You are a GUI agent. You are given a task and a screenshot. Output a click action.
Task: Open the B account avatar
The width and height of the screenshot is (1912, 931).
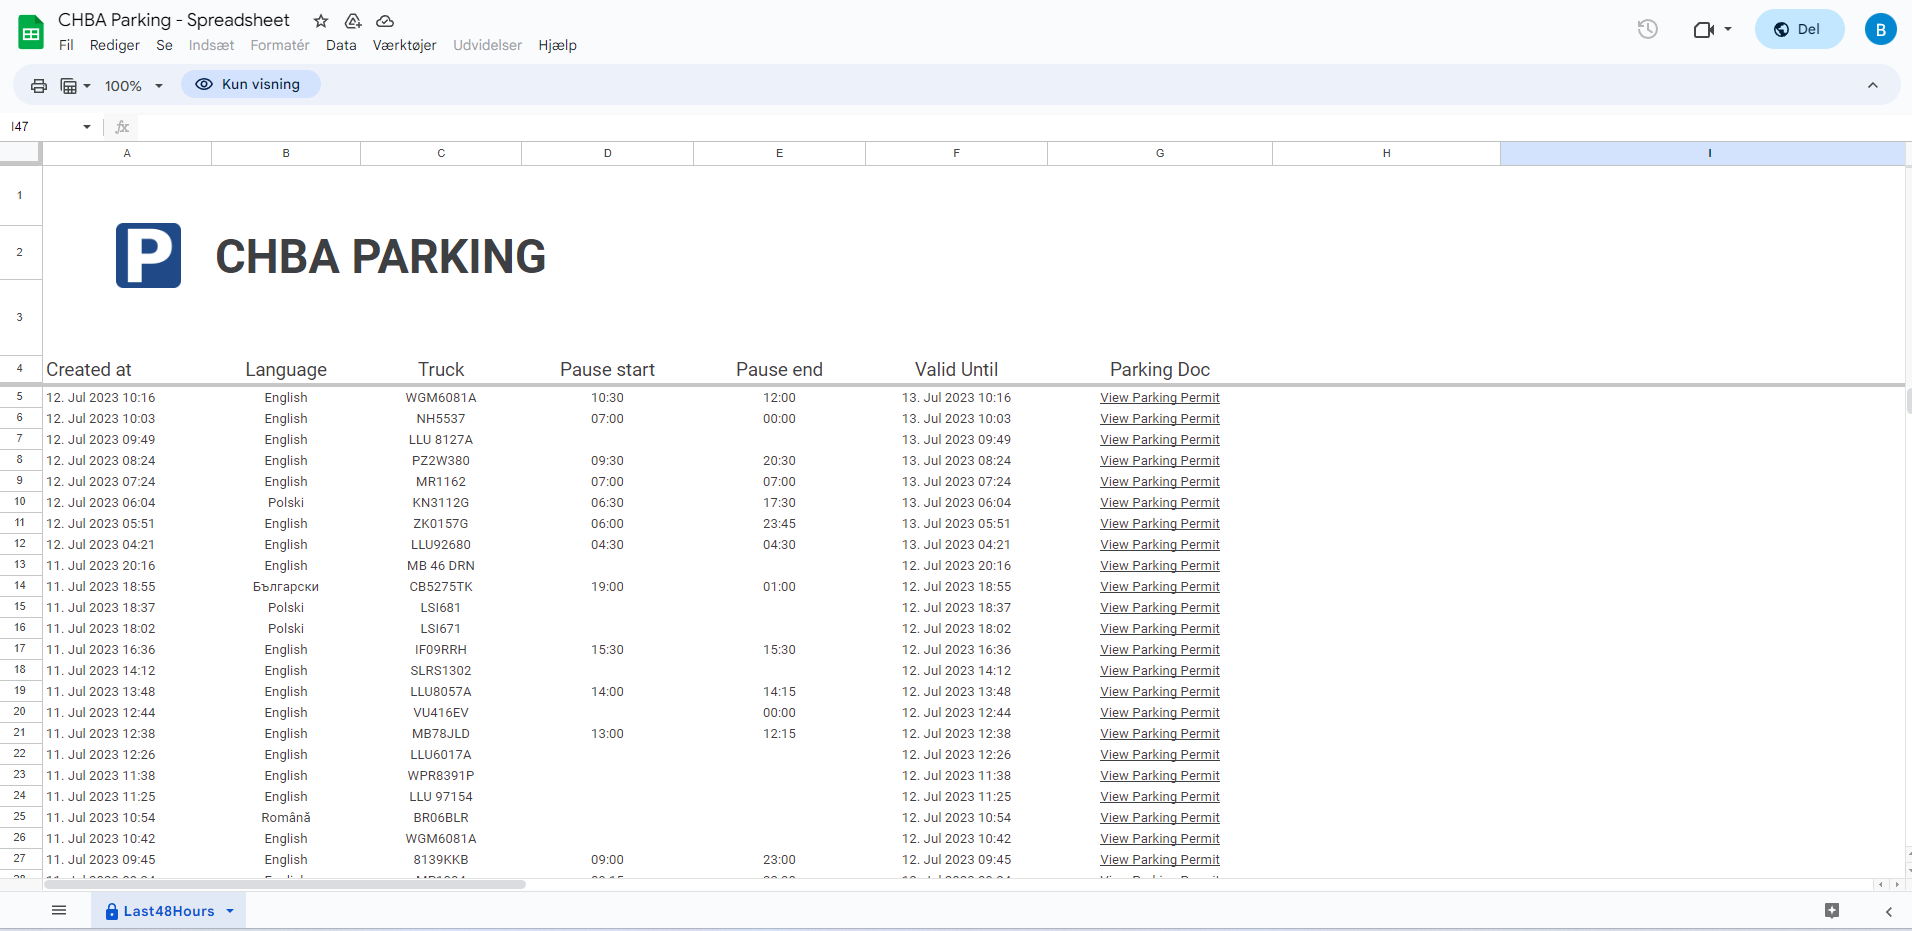(1880, 29)
